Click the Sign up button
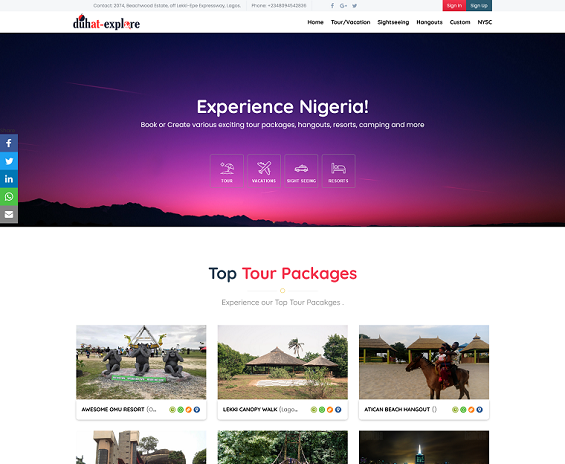 (x=479, y=5)
